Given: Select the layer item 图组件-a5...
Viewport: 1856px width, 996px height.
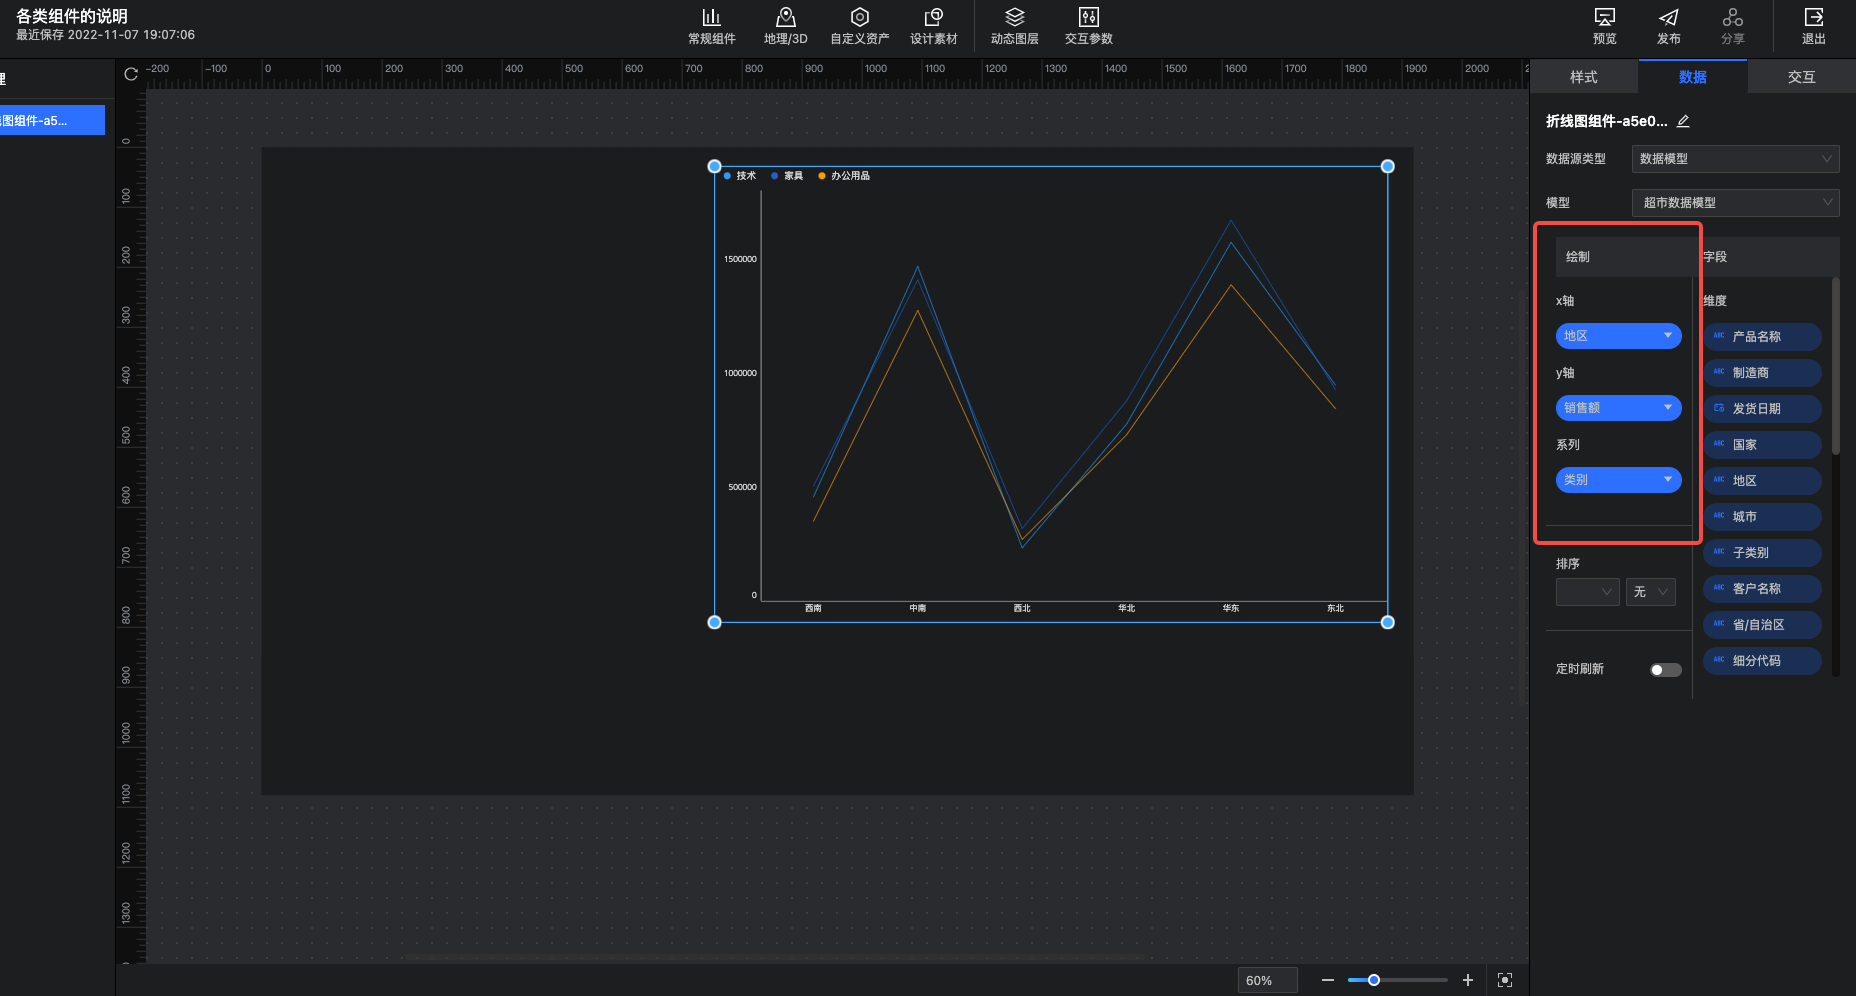Looking at the screenshot, I should click(x=52, y=120).
